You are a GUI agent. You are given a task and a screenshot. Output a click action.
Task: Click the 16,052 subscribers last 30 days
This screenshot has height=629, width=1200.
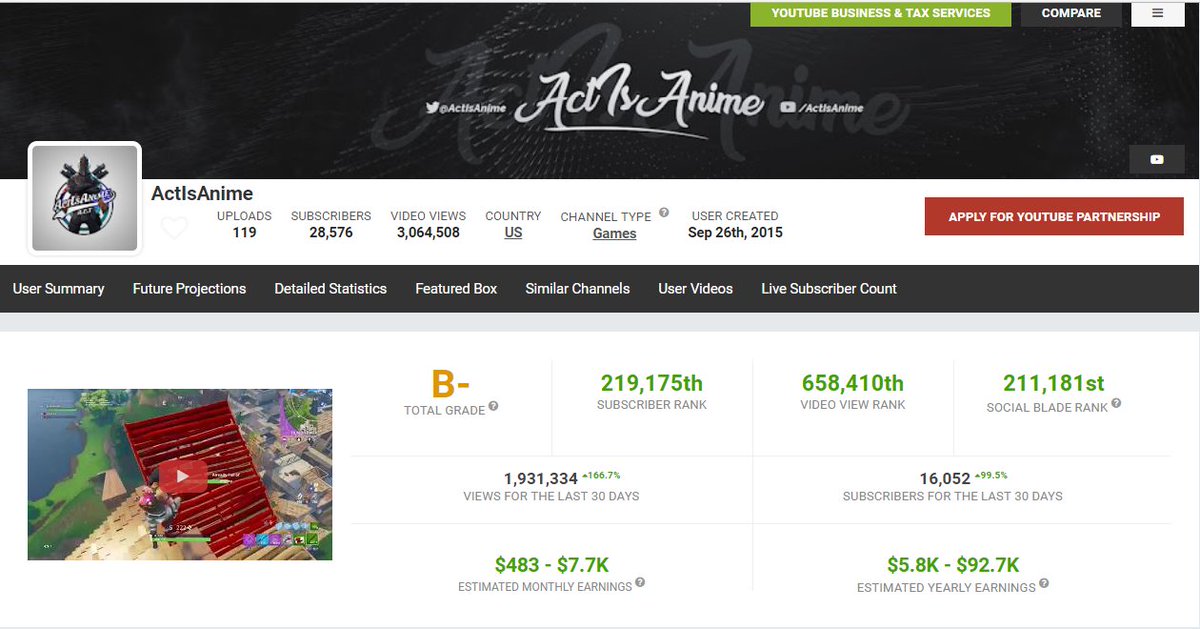[945, 479]
